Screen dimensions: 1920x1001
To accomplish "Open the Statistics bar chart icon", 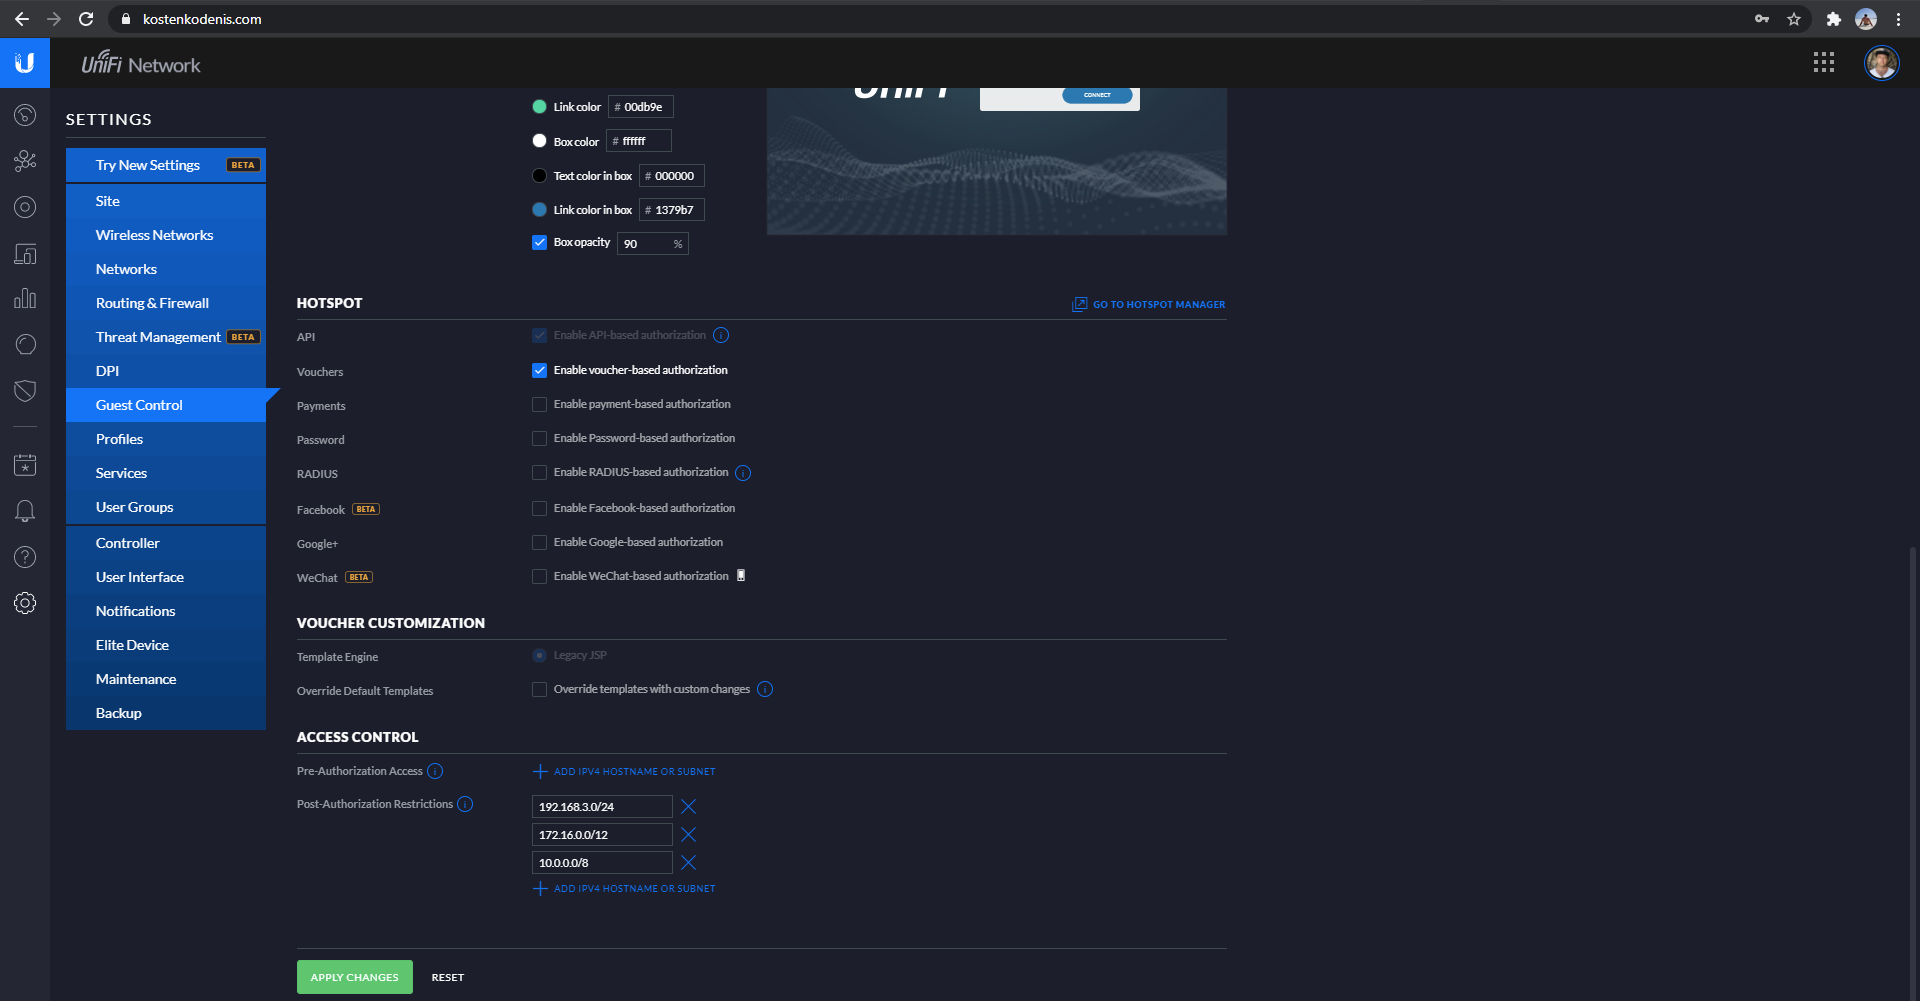I will point(25,299).
